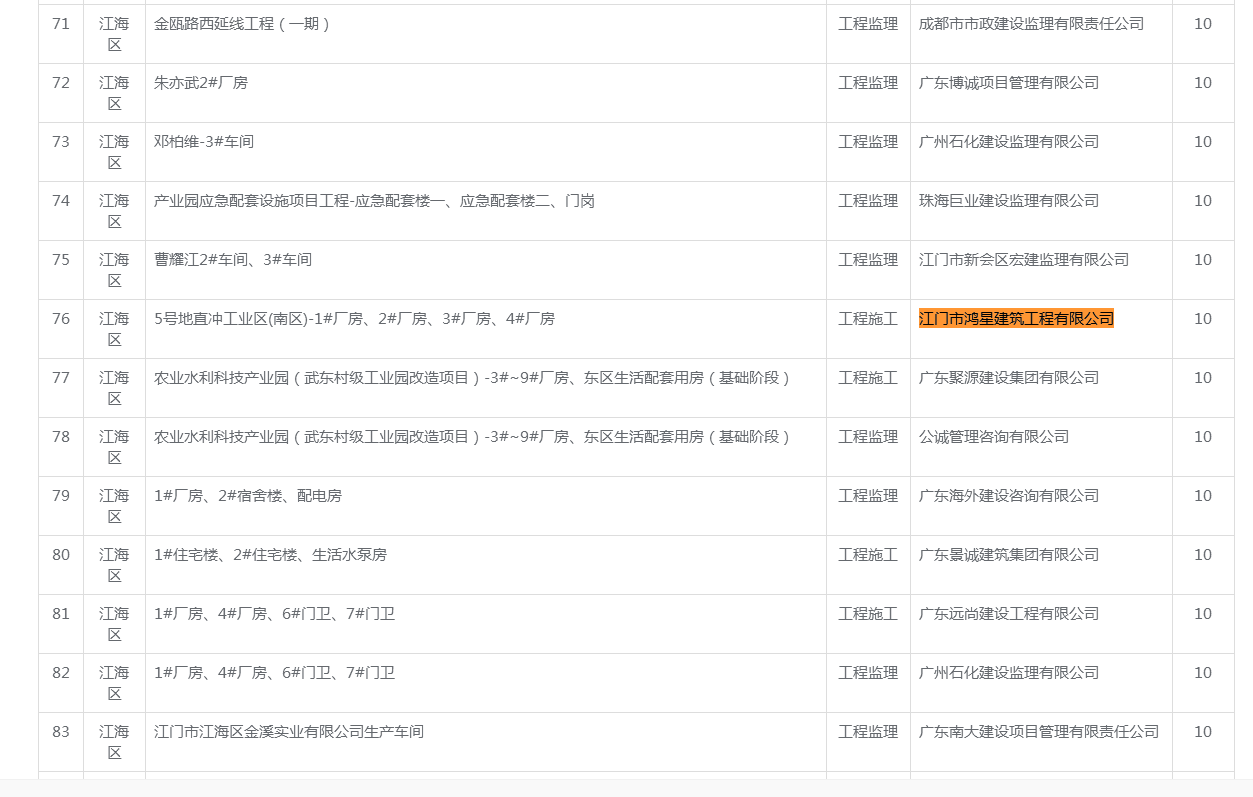
Task: Click 工程施工 type in row 80
Action: click(x=868, y=555)
